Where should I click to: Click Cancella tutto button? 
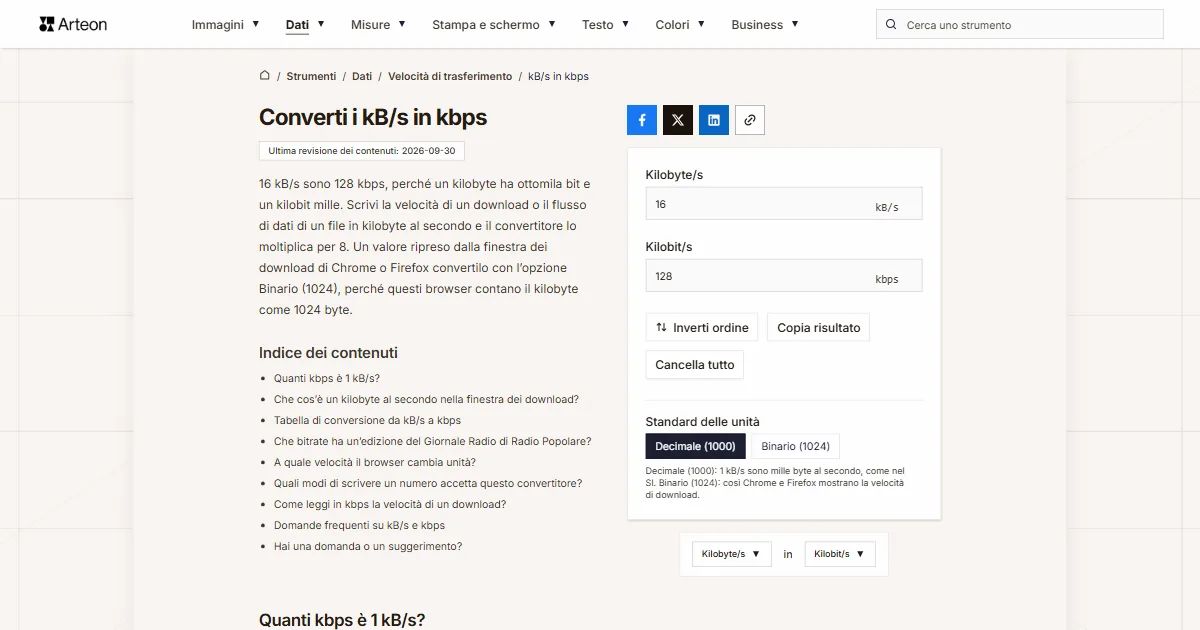(x=695, y=365)
